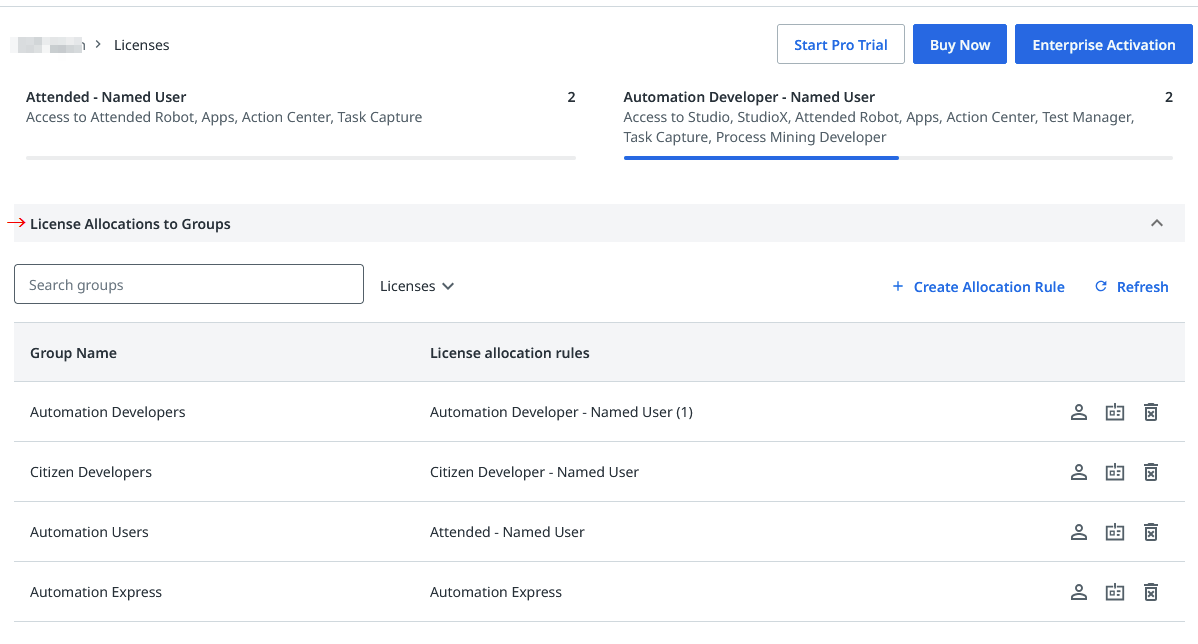Click the person icon for Citizen Developers
The height and width of the screenshot is (644, 1198).
coord(1079,472)
